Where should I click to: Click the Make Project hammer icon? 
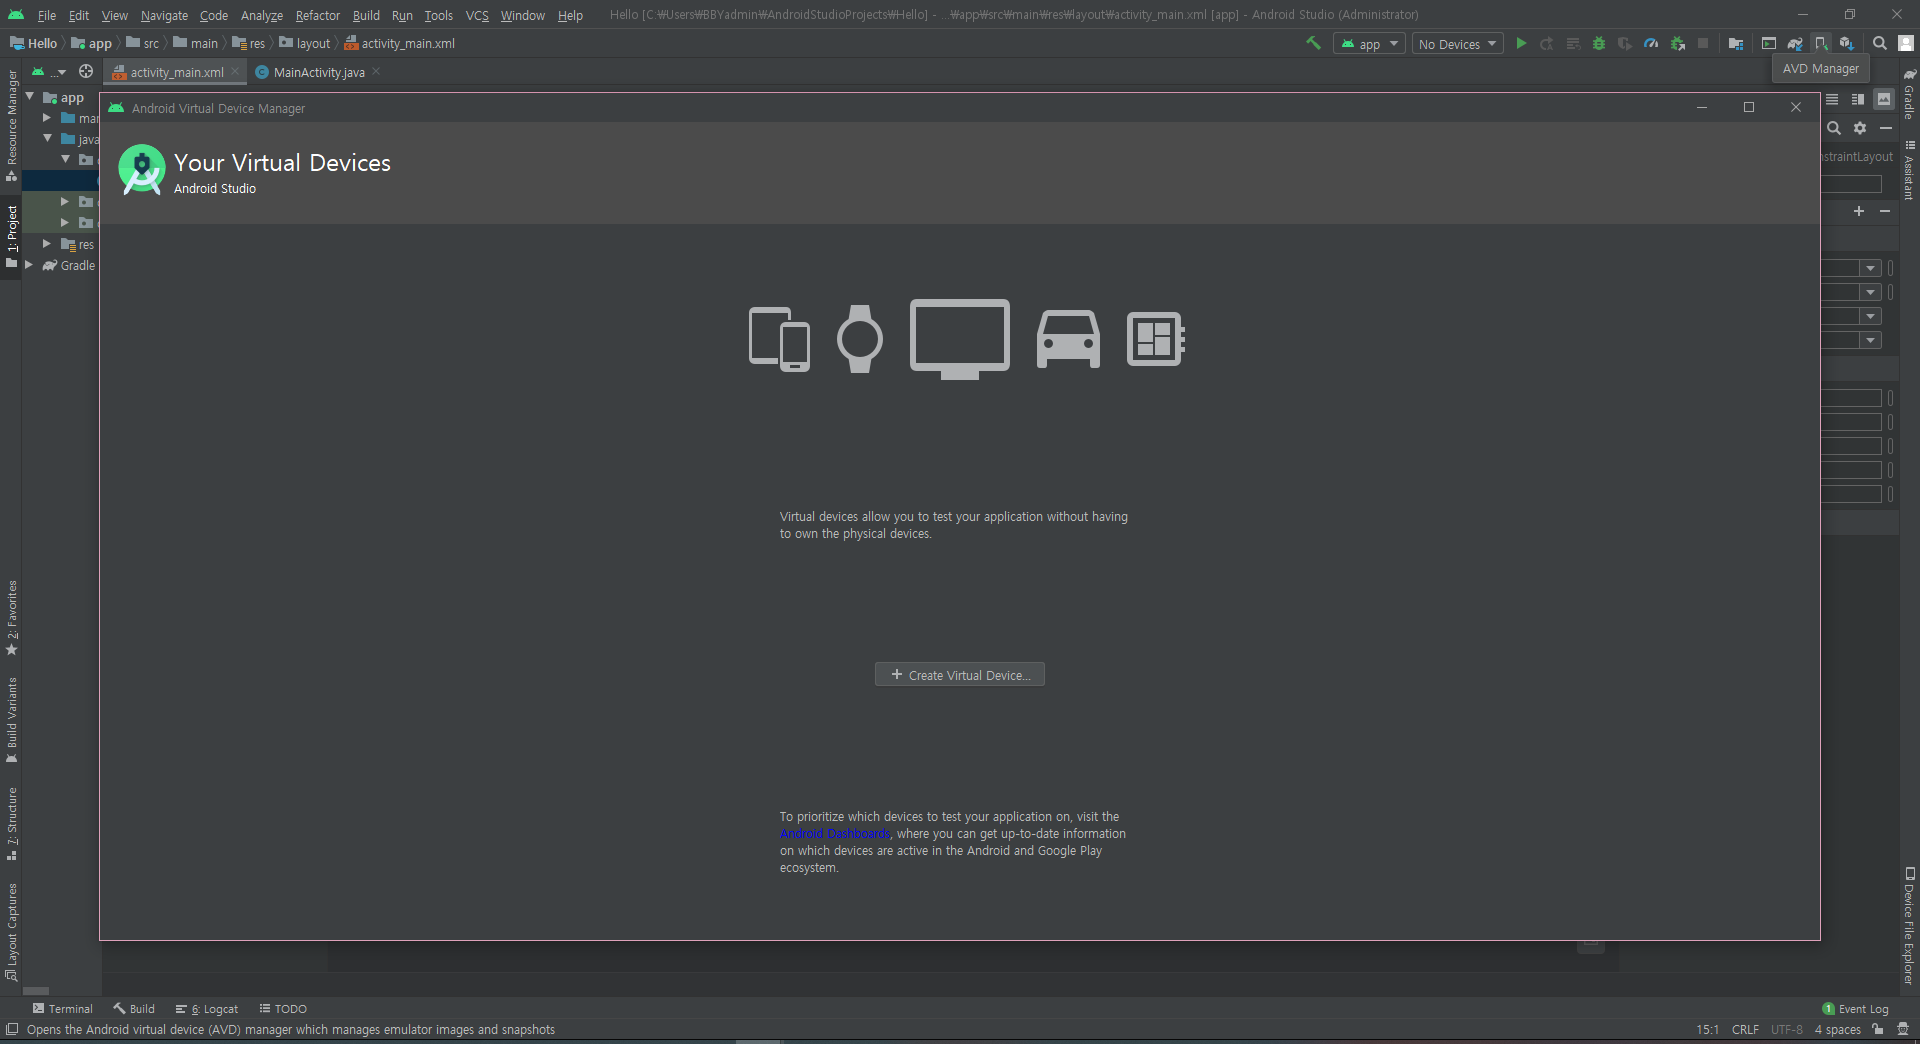tap(1313, 43)
